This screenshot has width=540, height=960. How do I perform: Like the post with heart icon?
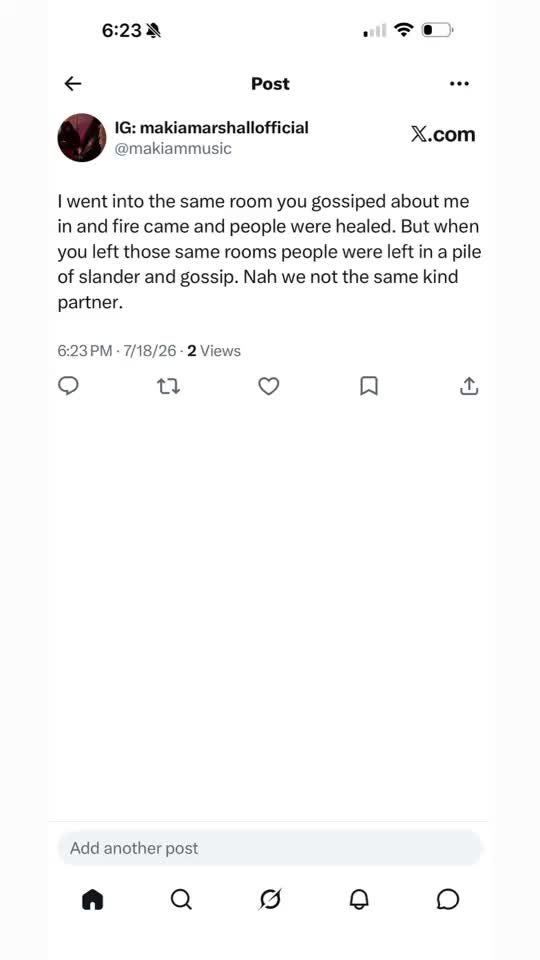point(268,386)
